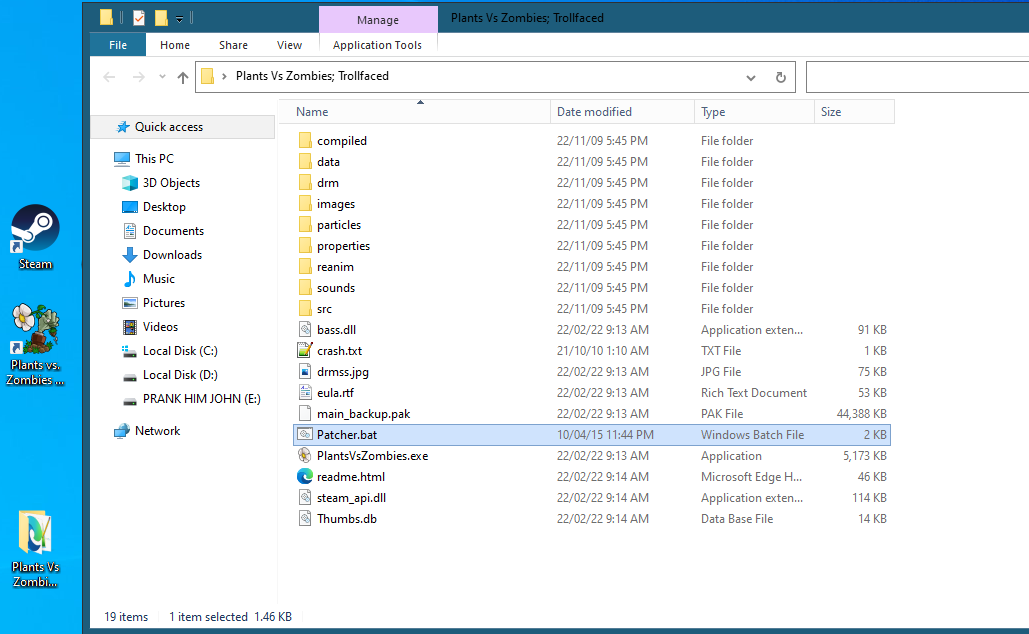
Task: Open Music in the sidebar
Action: point(159,278)
